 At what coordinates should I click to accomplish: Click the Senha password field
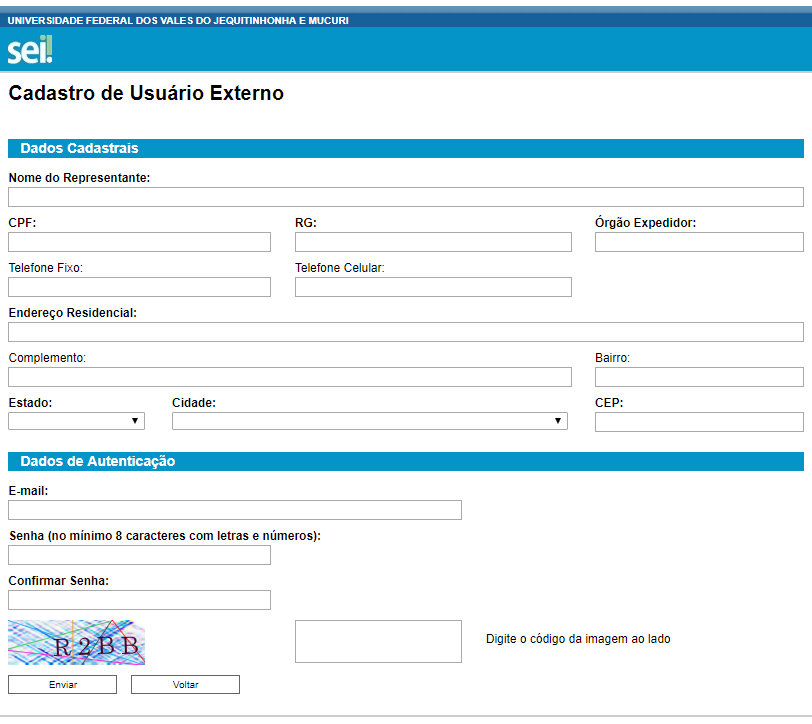[139, 555]
